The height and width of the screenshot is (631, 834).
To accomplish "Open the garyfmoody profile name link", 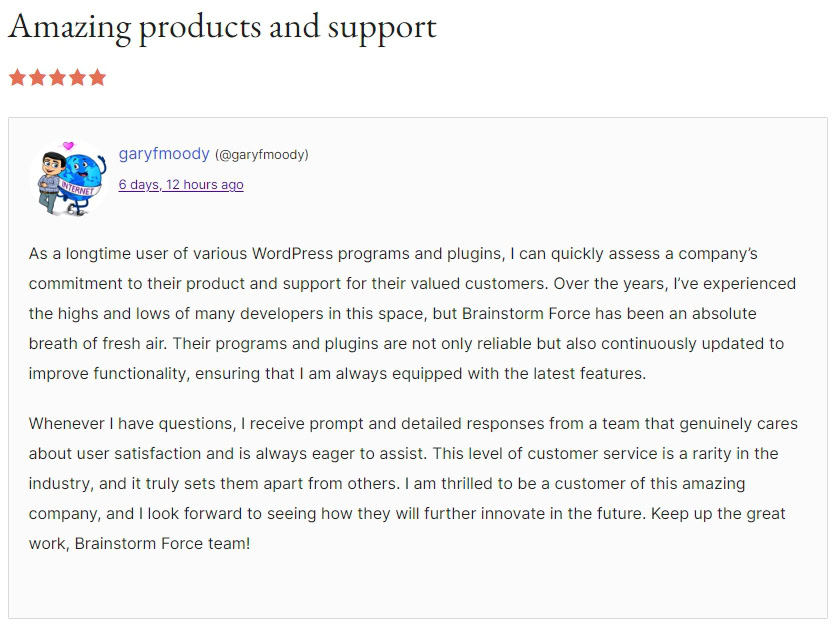I will tap(164, 154).
